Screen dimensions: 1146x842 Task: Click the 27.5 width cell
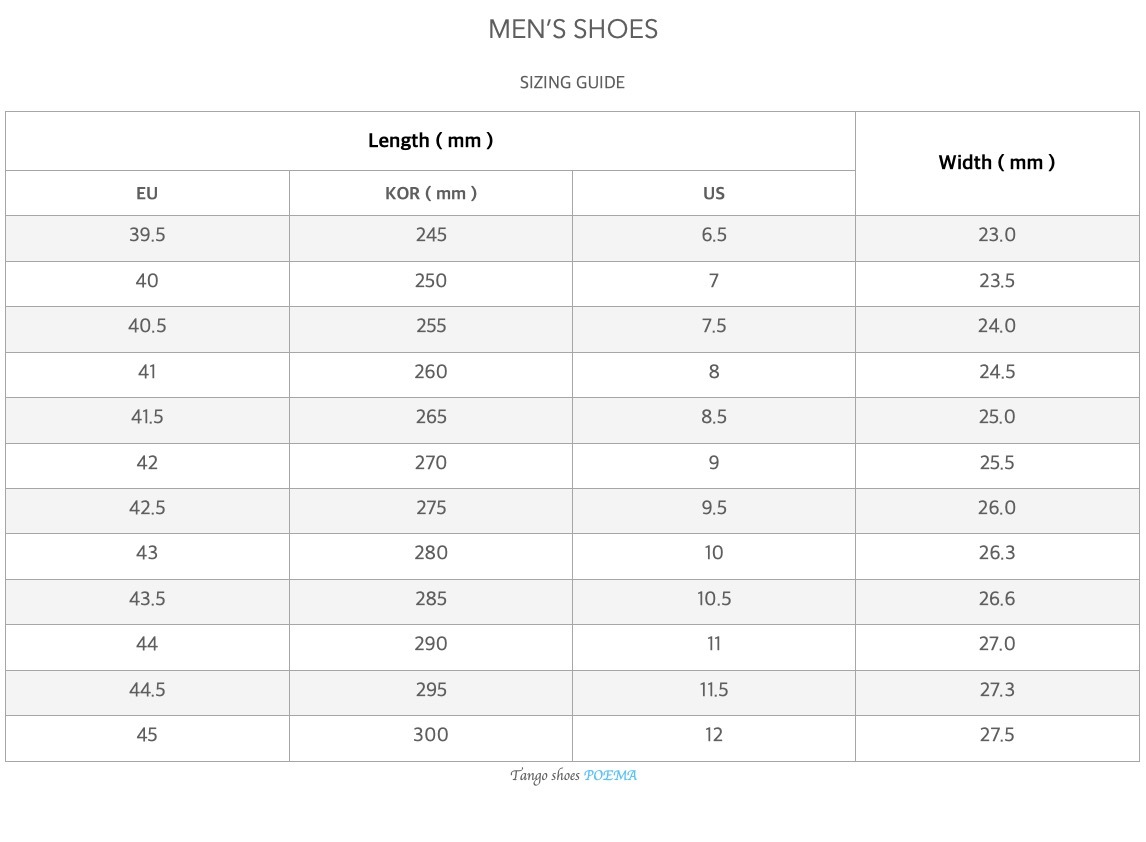(x=997, y=735)
